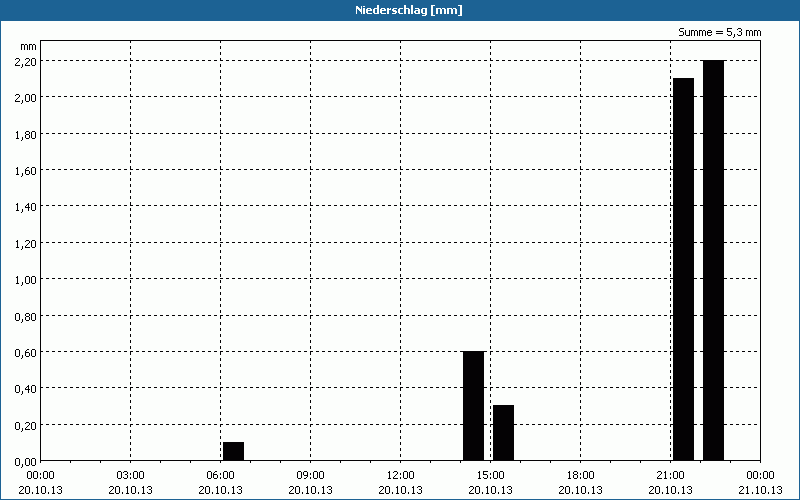800x500 pixels.
Task: Select the 0,10 mm bar after 06:00
Action: point(234,452)
